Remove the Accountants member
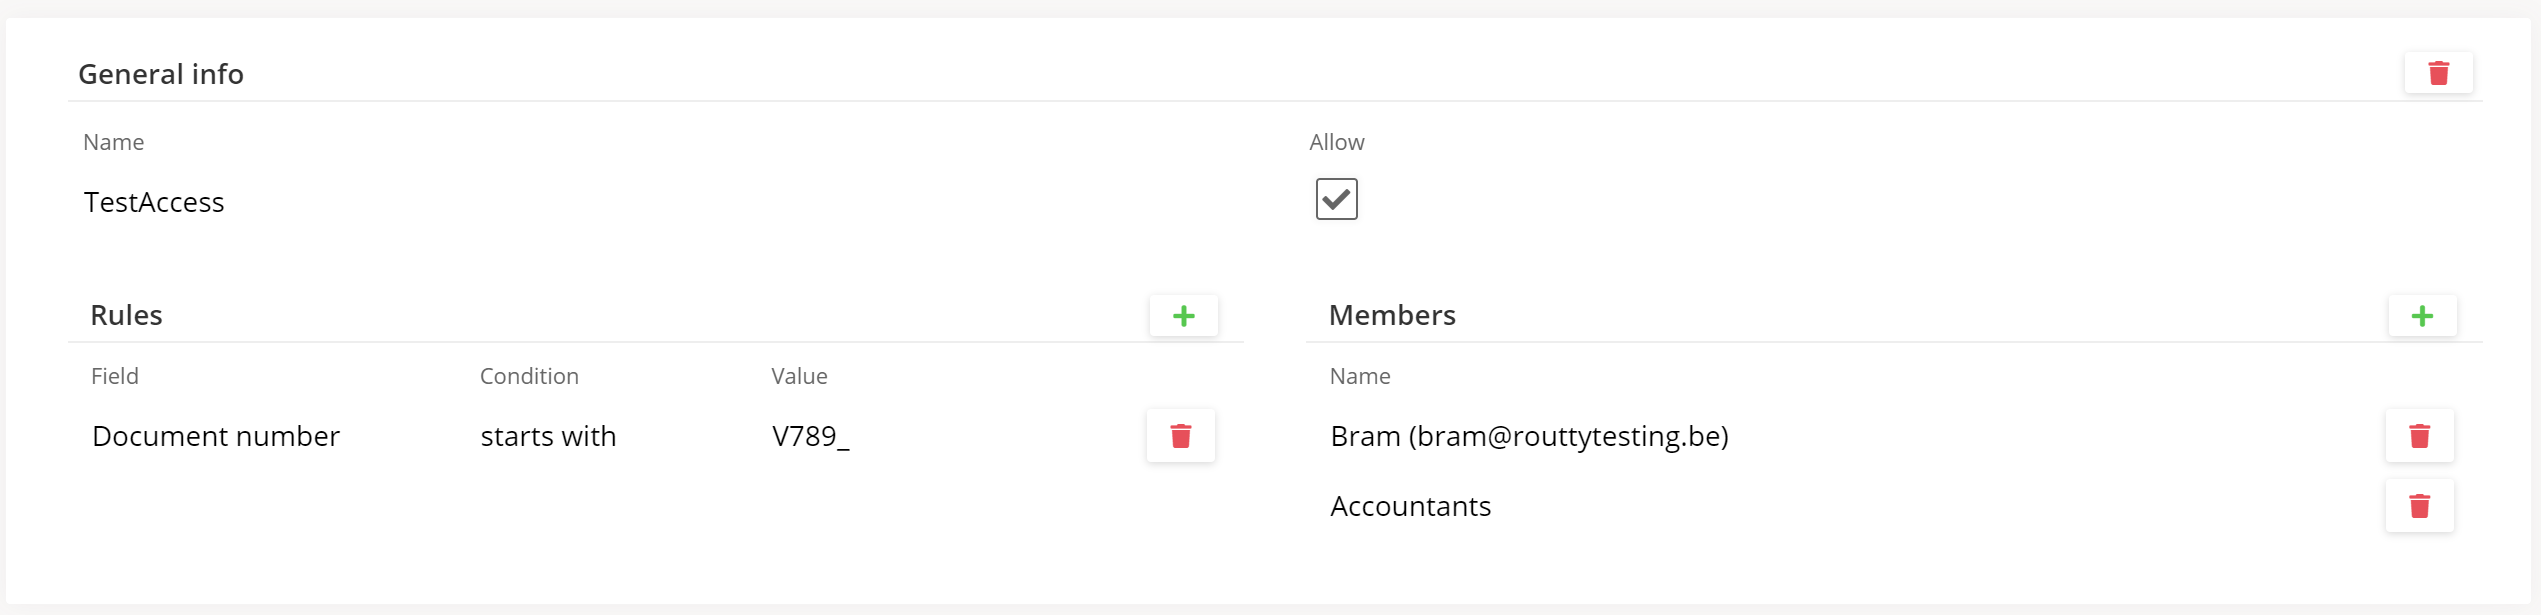The width and height of the screenshot is (2541, 615). pyautogui.click(x=2419, y=506)
